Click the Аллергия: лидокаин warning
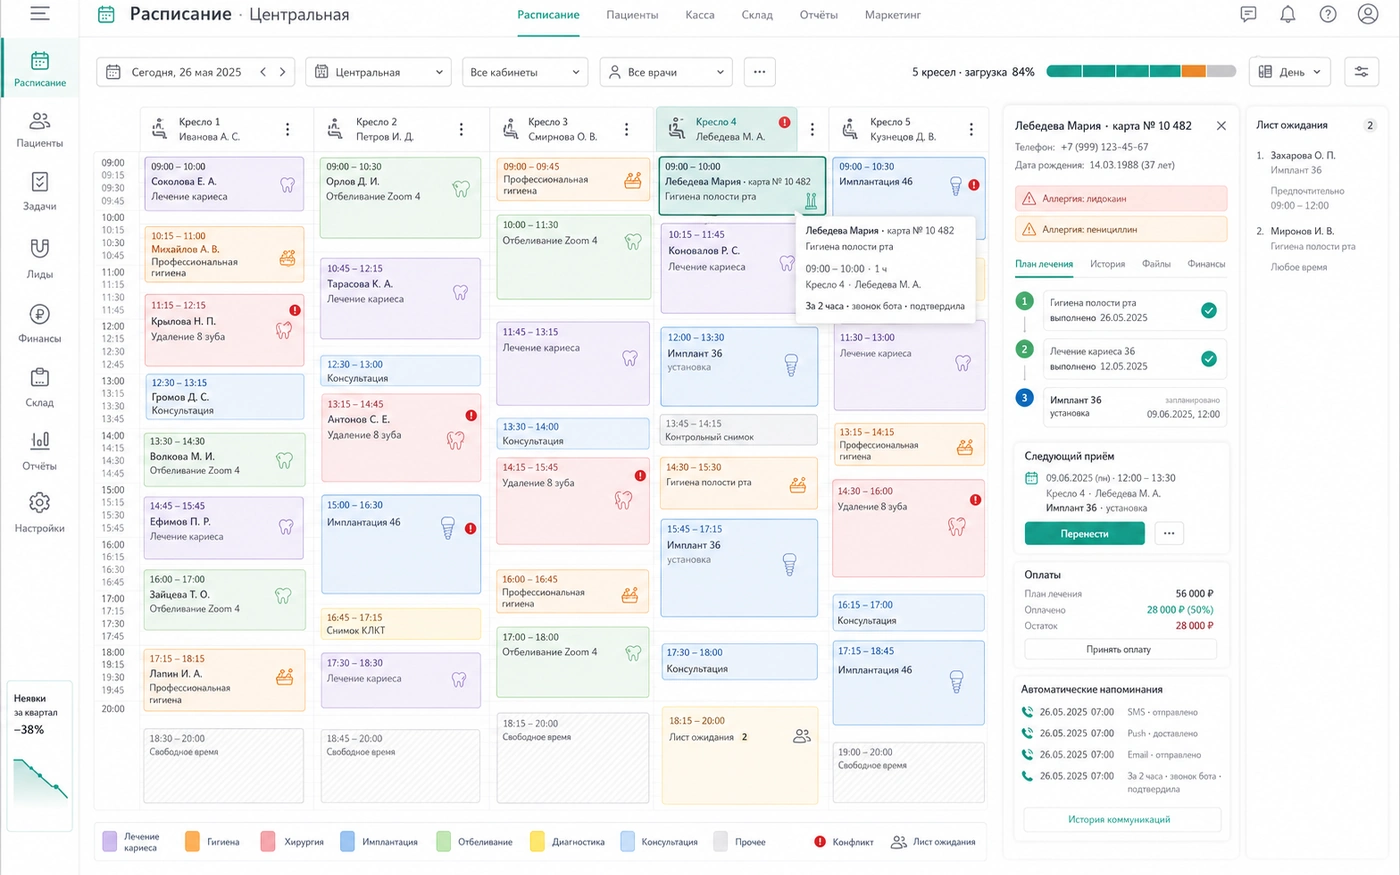Viewport: 1400px width, 875px height. click(1121, 199)
